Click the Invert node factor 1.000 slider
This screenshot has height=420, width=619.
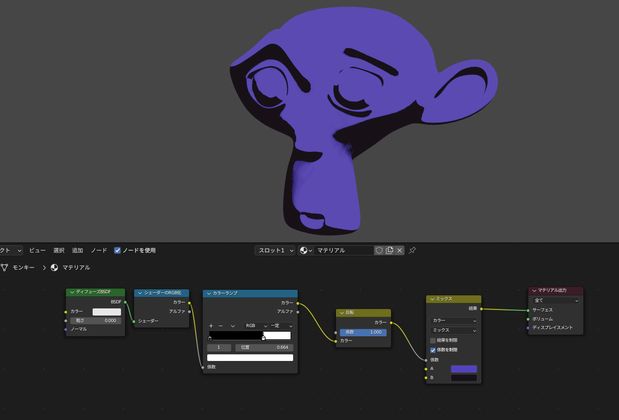pos(363,332)
